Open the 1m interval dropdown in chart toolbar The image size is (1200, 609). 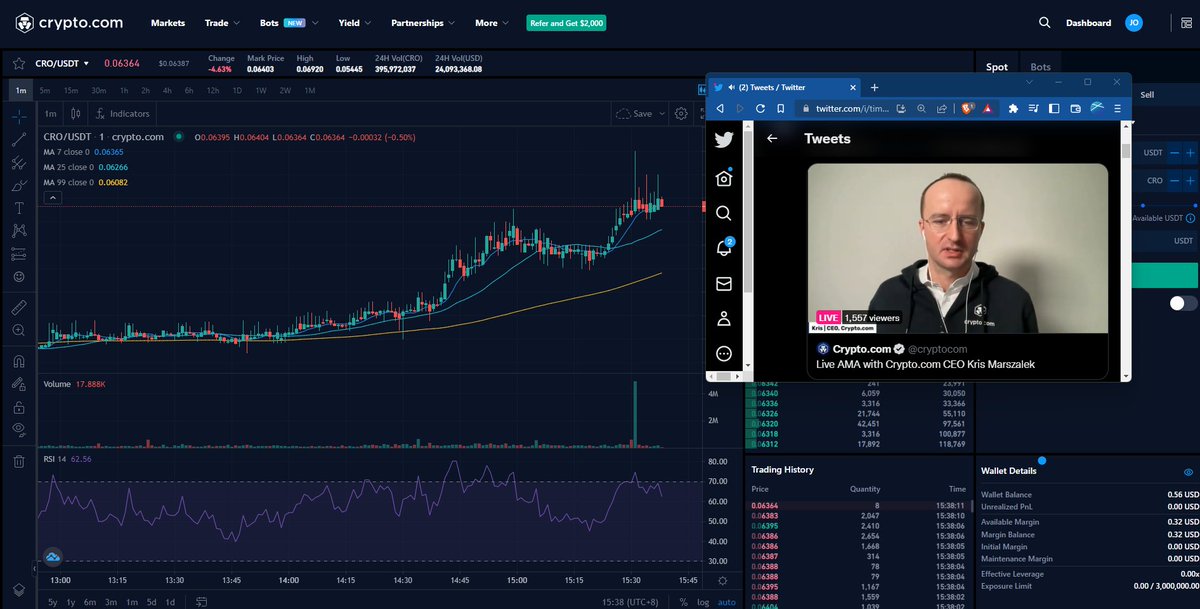pos(50,114)
